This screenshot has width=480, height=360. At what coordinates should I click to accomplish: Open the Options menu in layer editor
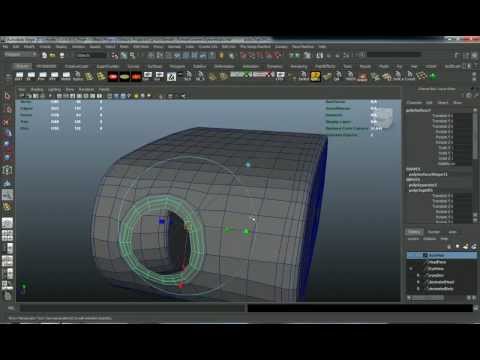[430, 239]
